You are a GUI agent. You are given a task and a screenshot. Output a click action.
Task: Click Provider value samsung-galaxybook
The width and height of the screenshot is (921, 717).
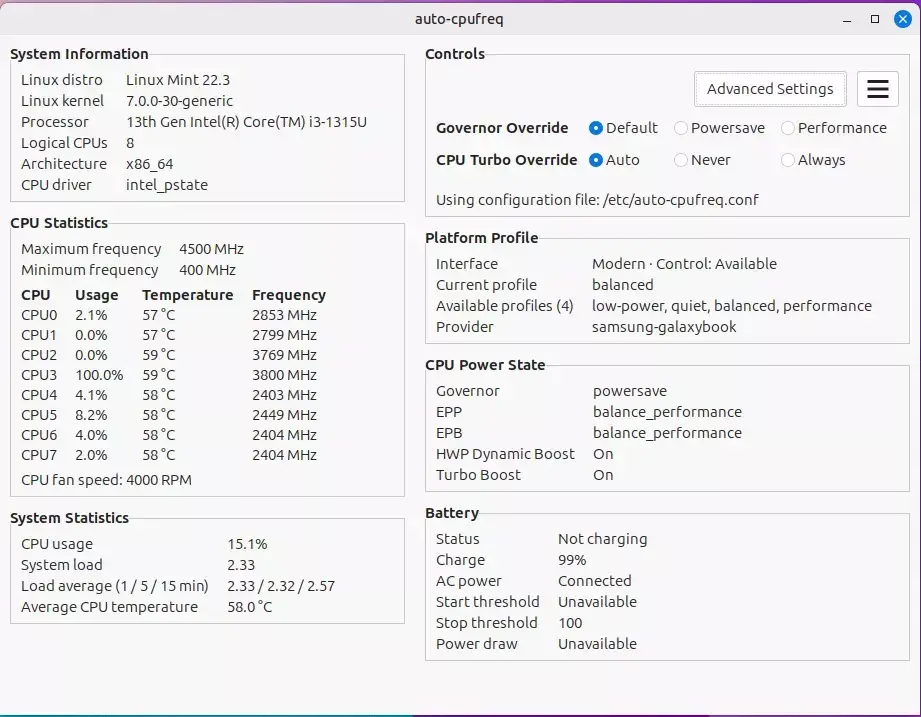click(x=664, y=327)
